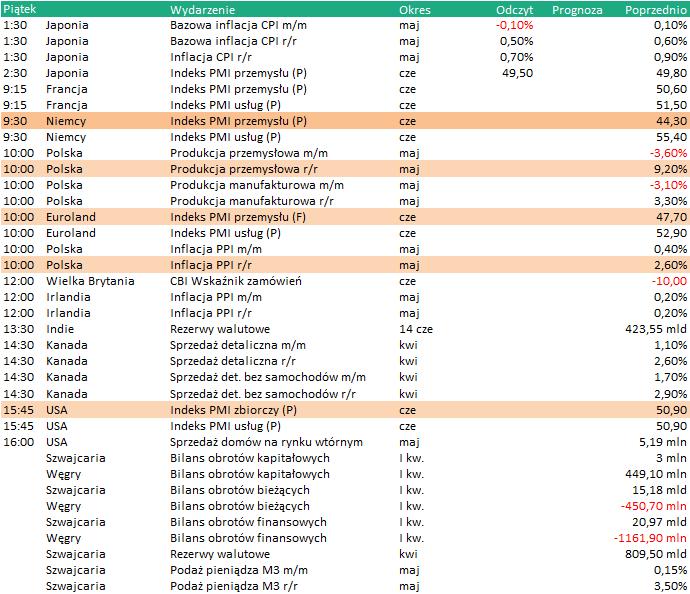This screenshot has width=690, height=594.
Task: Select 'Podaż pieniądza M3 r/r' event
Action: 234,586
